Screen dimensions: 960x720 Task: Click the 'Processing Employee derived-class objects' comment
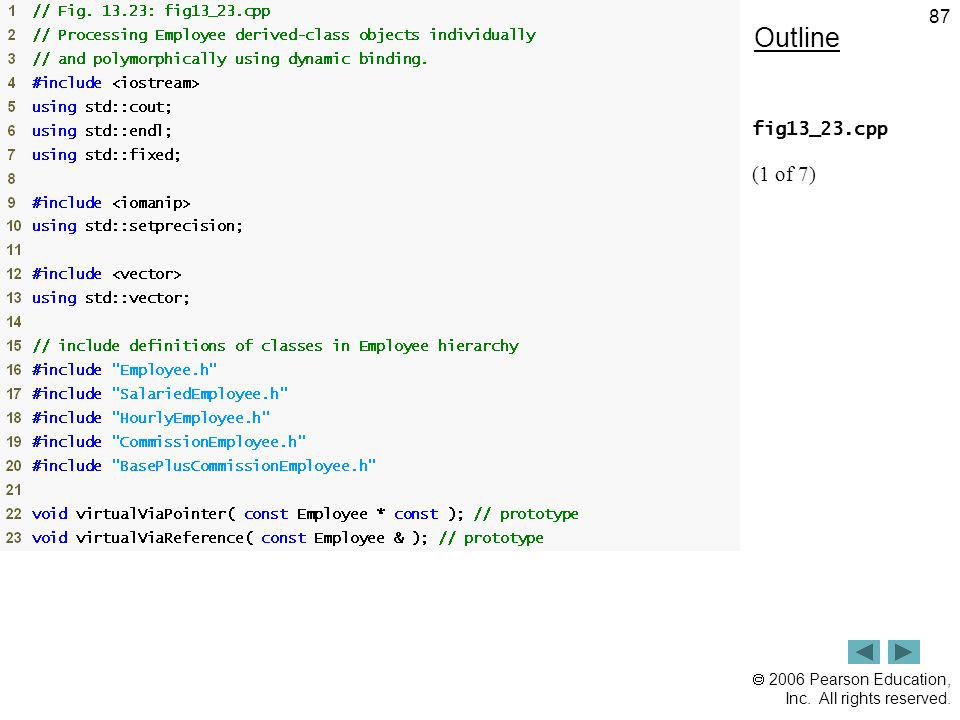tap(284, 35)
